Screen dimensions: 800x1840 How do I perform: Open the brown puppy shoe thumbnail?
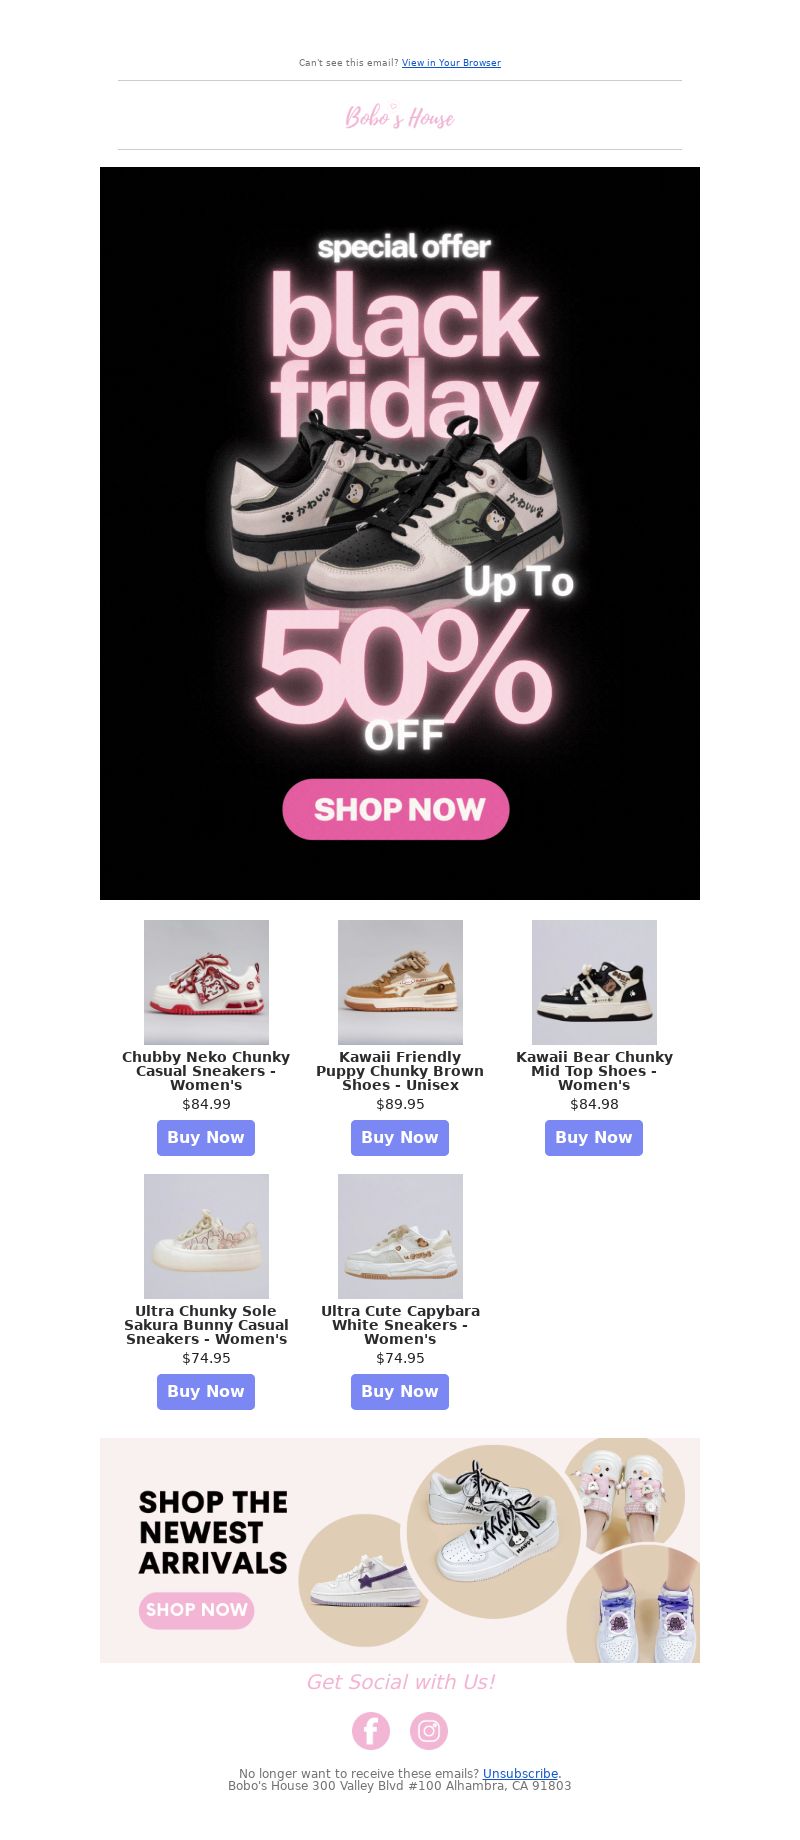400,982
